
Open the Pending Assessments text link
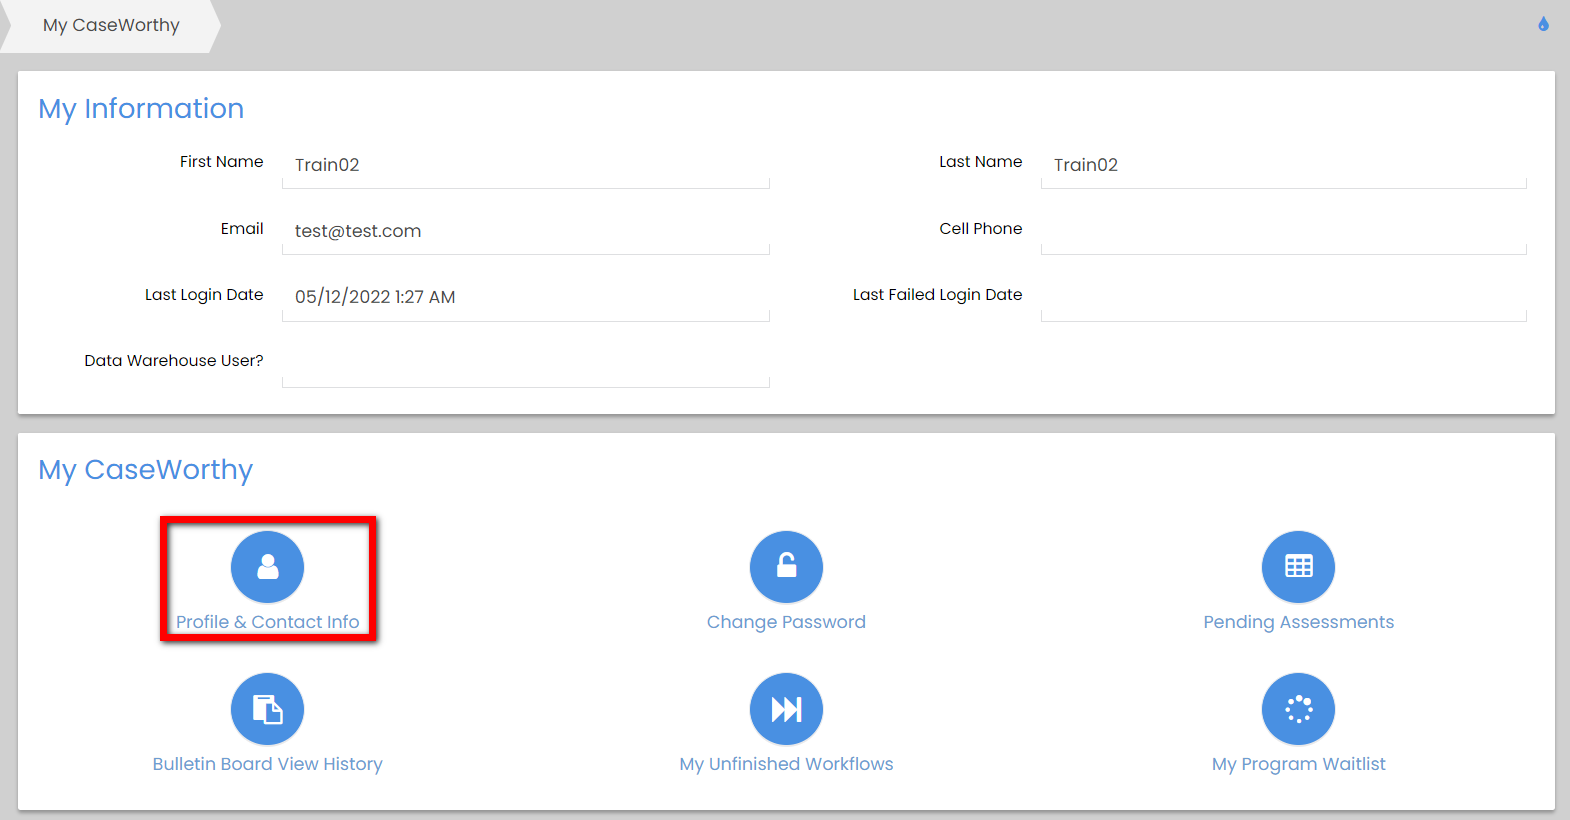click(1298, 622)
